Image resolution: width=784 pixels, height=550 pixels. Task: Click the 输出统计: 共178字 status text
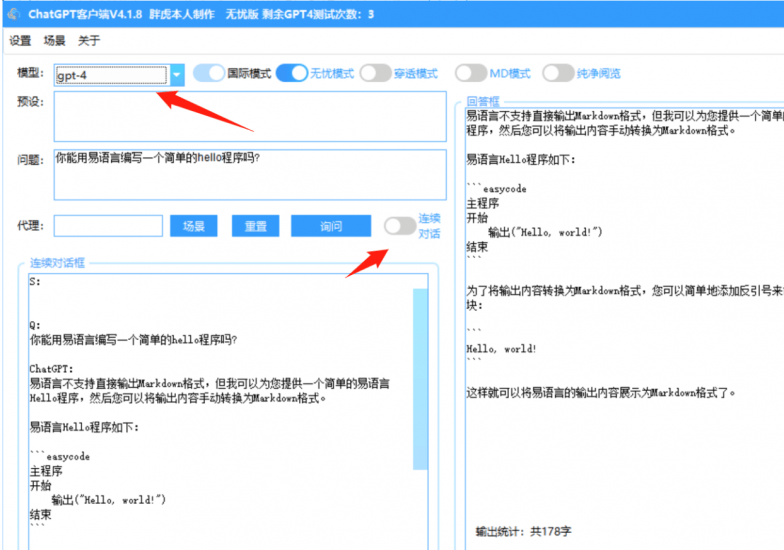523,532
